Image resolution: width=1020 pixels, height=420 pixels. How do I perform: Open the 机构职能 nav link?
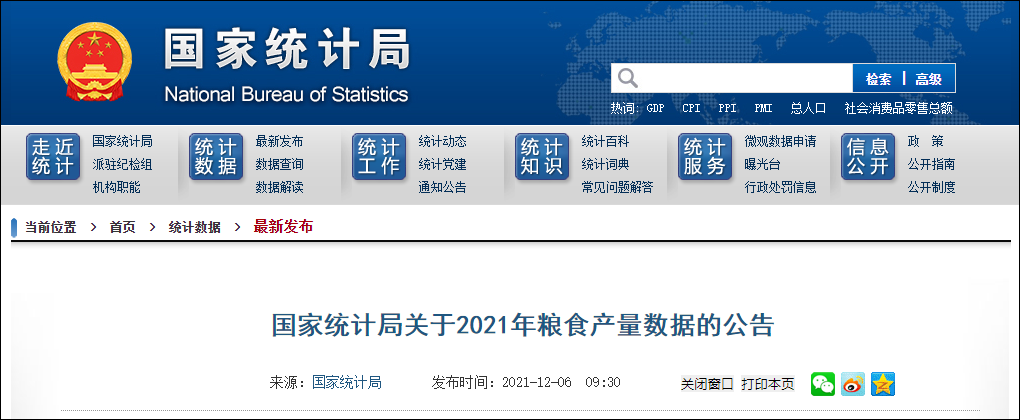tap(116, 188)
